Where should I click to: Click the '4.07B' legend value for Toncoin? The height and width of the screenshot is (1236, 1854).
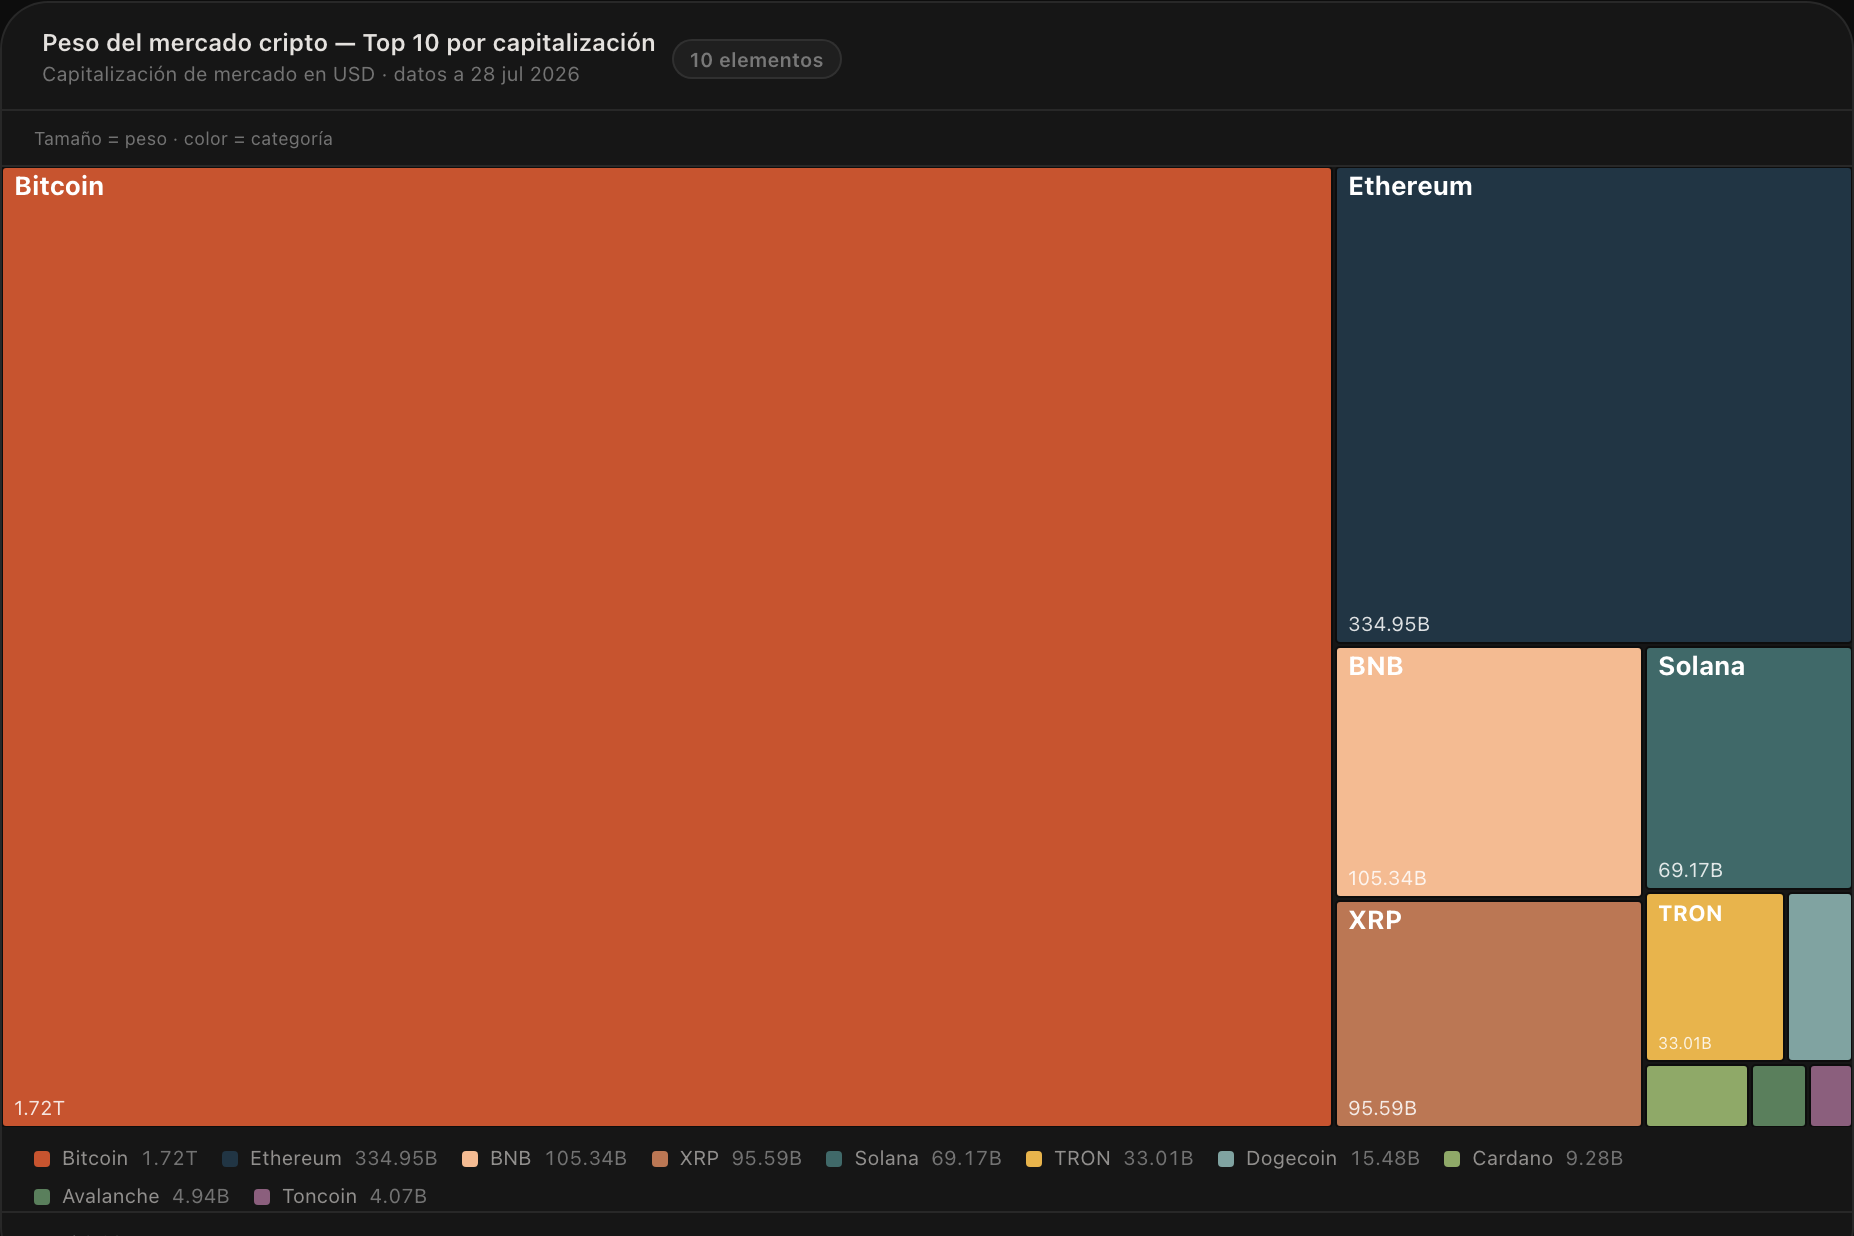(398, 1196)
